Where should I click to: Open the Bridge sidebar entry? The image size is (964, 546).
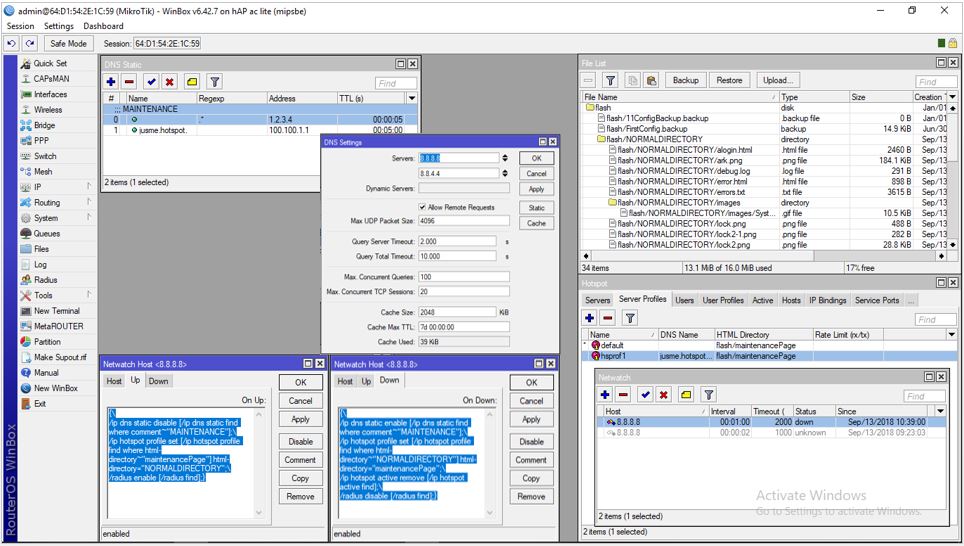[x=44, y=125]
